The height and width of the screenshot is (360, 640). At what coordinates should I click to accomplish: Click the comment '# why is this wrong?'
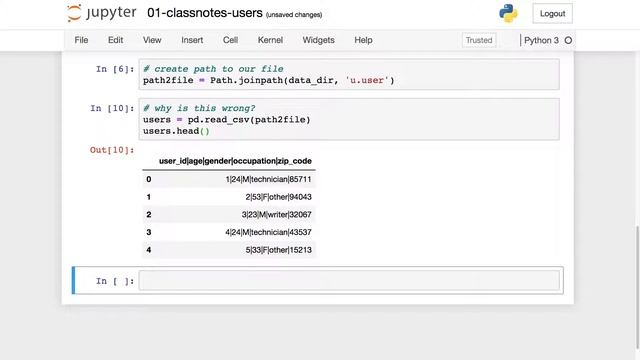point(199,108)
